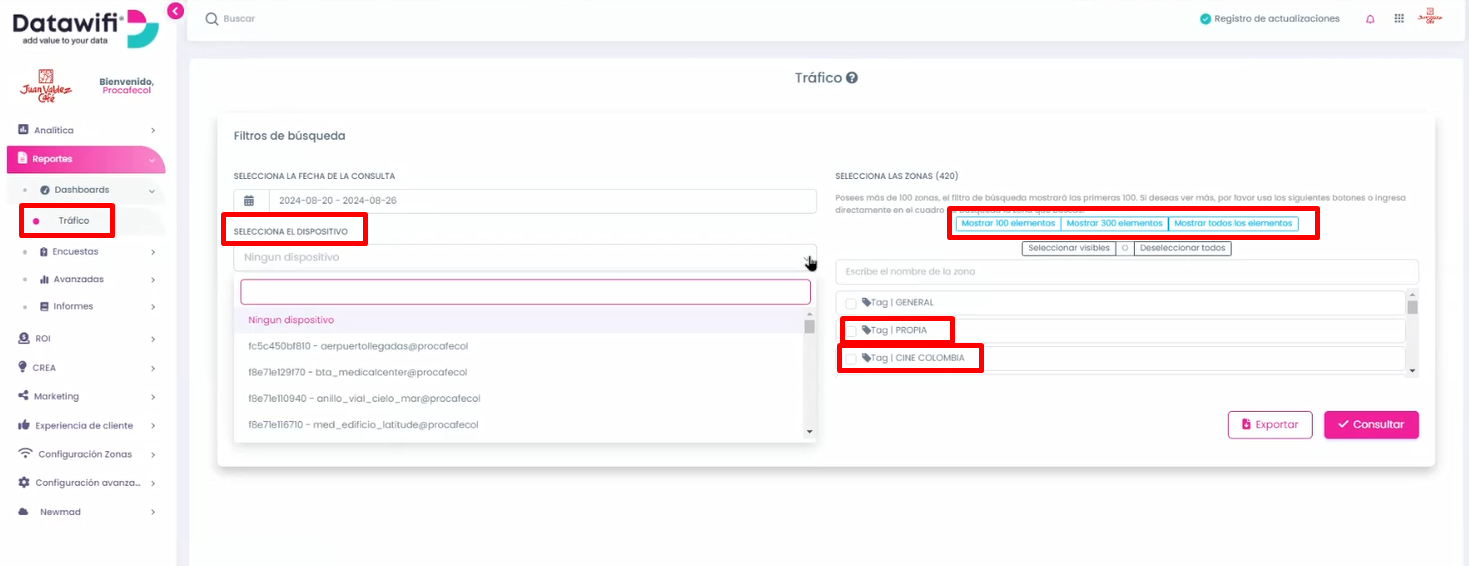Click the Consultar button

(x=1371, y=424)
